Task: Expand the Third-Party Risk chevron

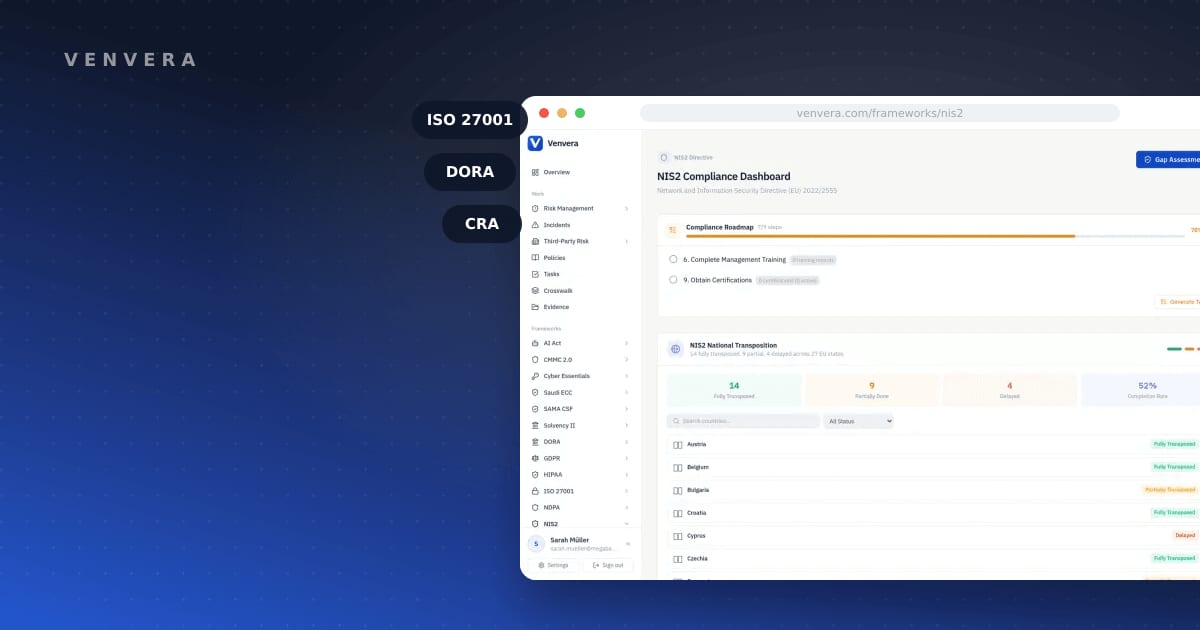Action: pyautogui.click(x=626, y=241)
